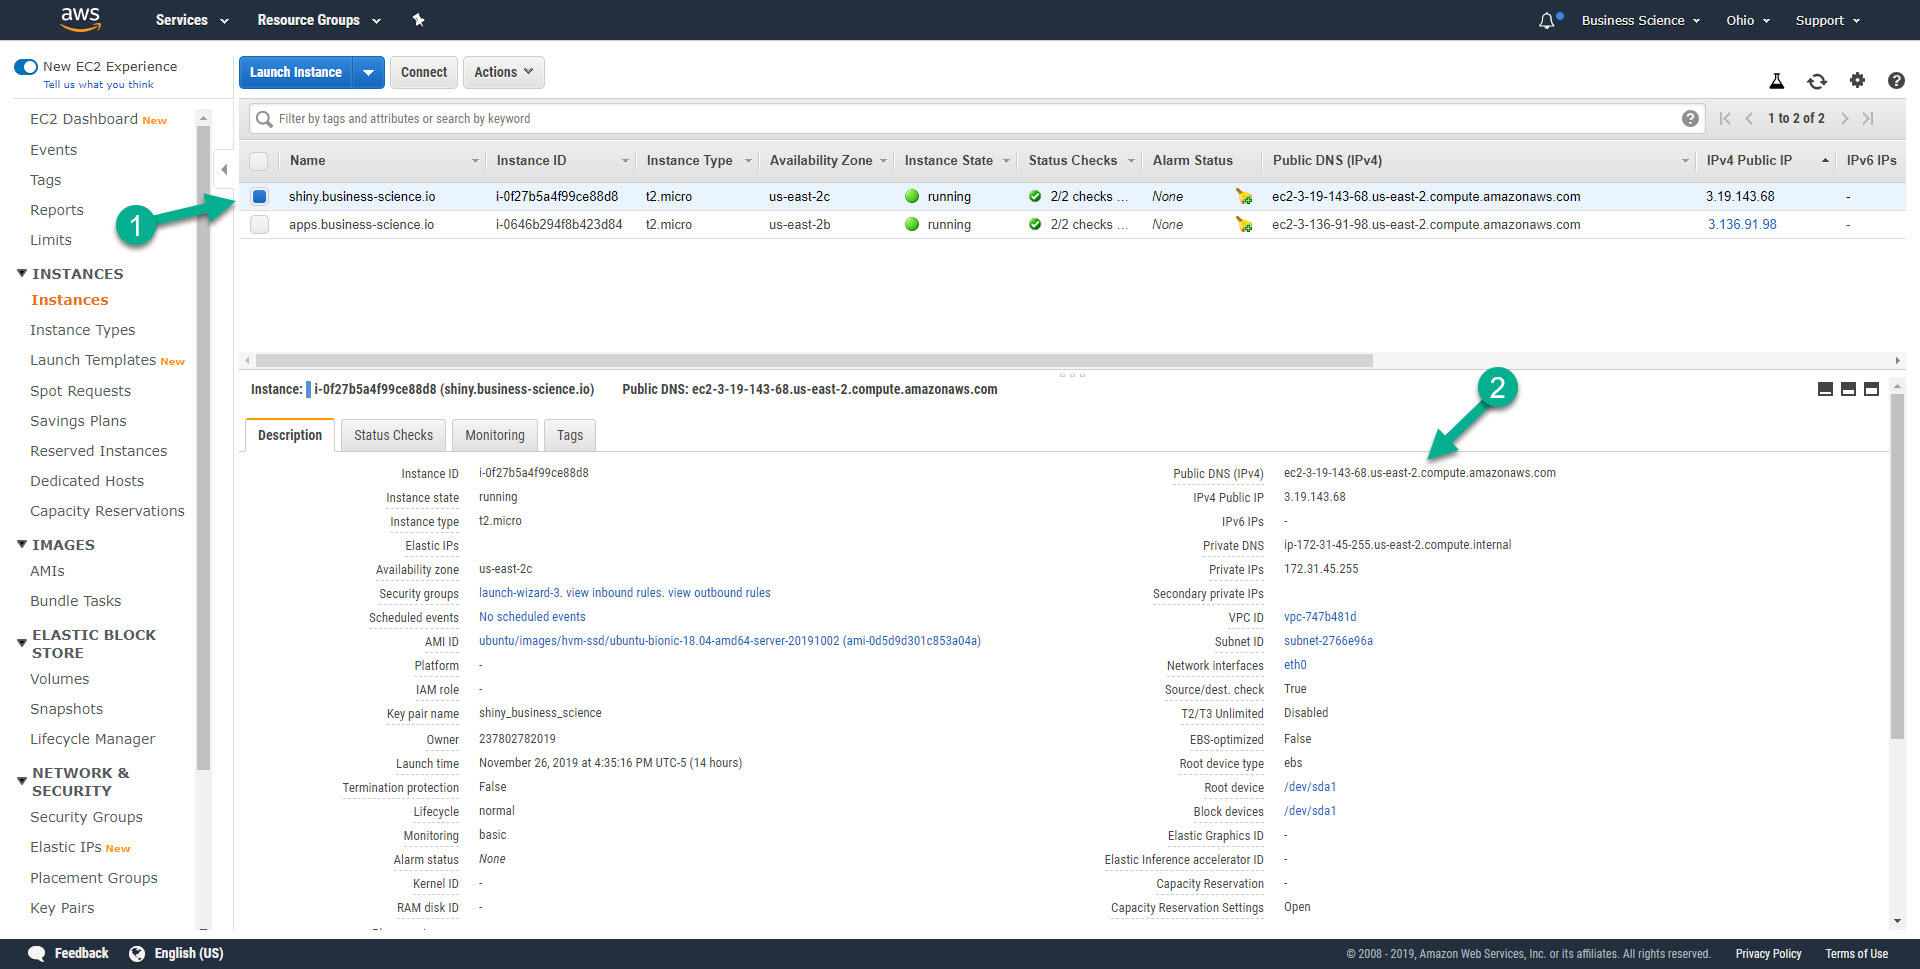Click alarm icon for shiny.business-science.io
This screenshot has width=1920, height=969.
click(1244, 197)
